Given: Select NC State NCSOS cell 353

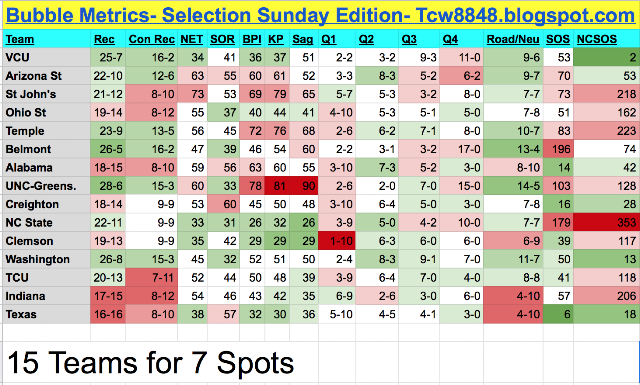Looking at the screenshot, I should [x=607, y=223].
